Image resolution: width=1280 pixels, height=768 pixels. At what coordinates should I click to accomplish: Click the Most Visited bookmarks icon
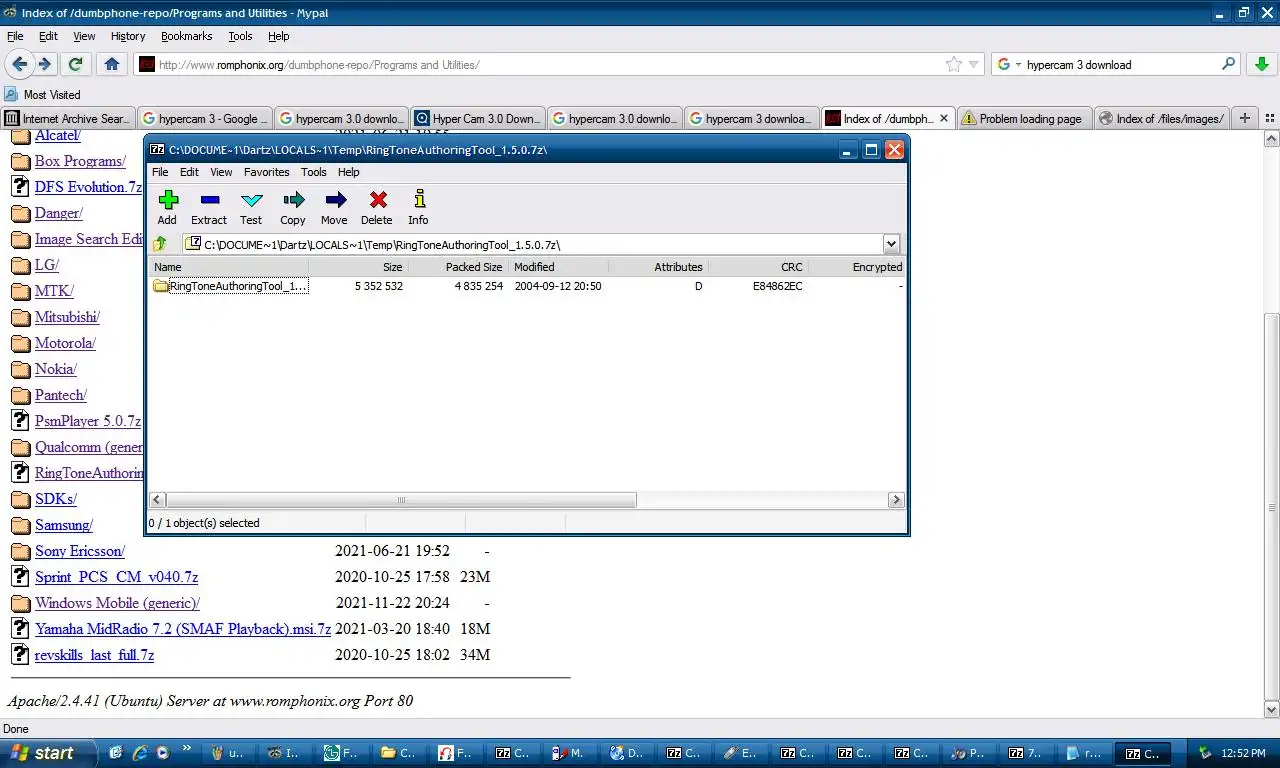tap(12, 95)
